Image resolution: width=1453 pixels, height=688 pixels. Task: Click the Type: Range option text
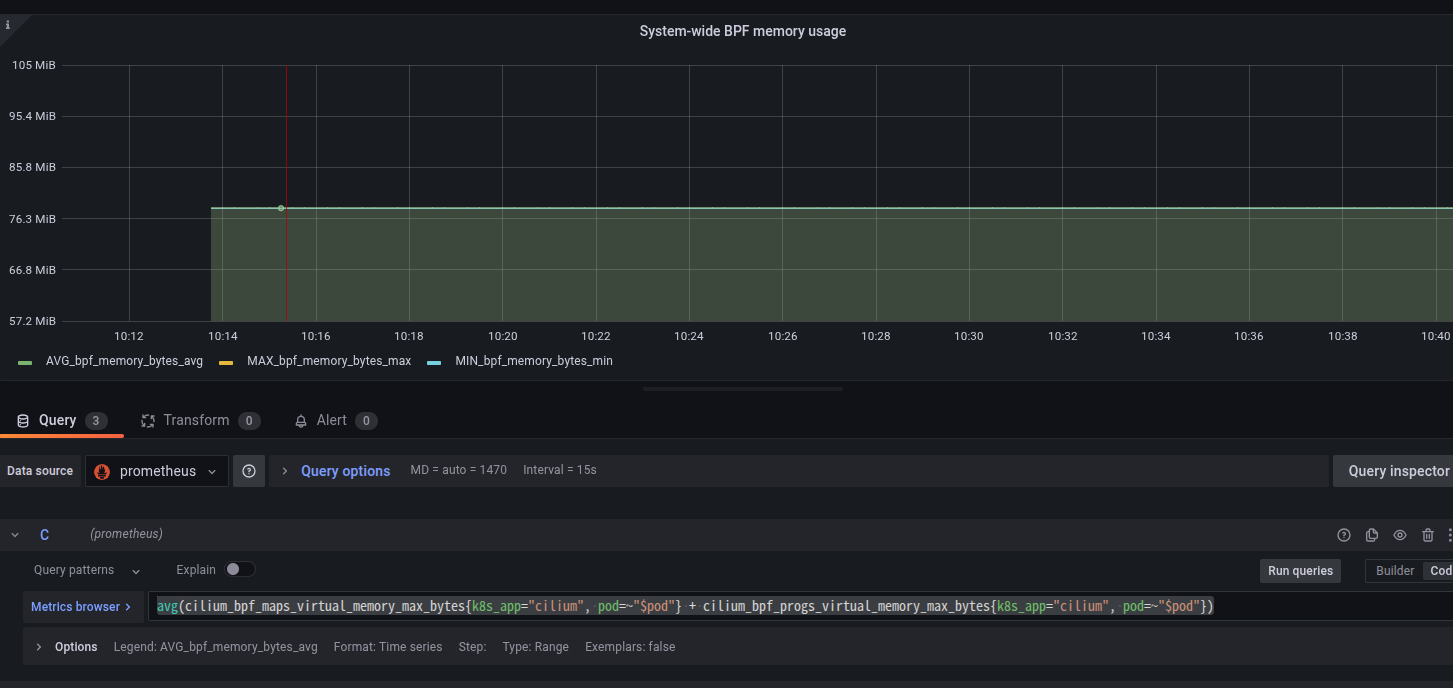(x=535, y=647)
